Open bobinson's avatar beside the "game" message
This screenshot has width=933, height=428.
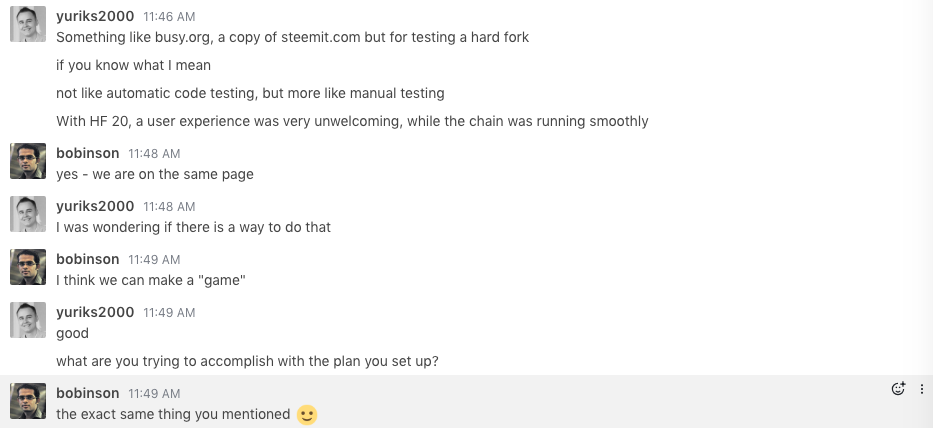pos(28,267)
